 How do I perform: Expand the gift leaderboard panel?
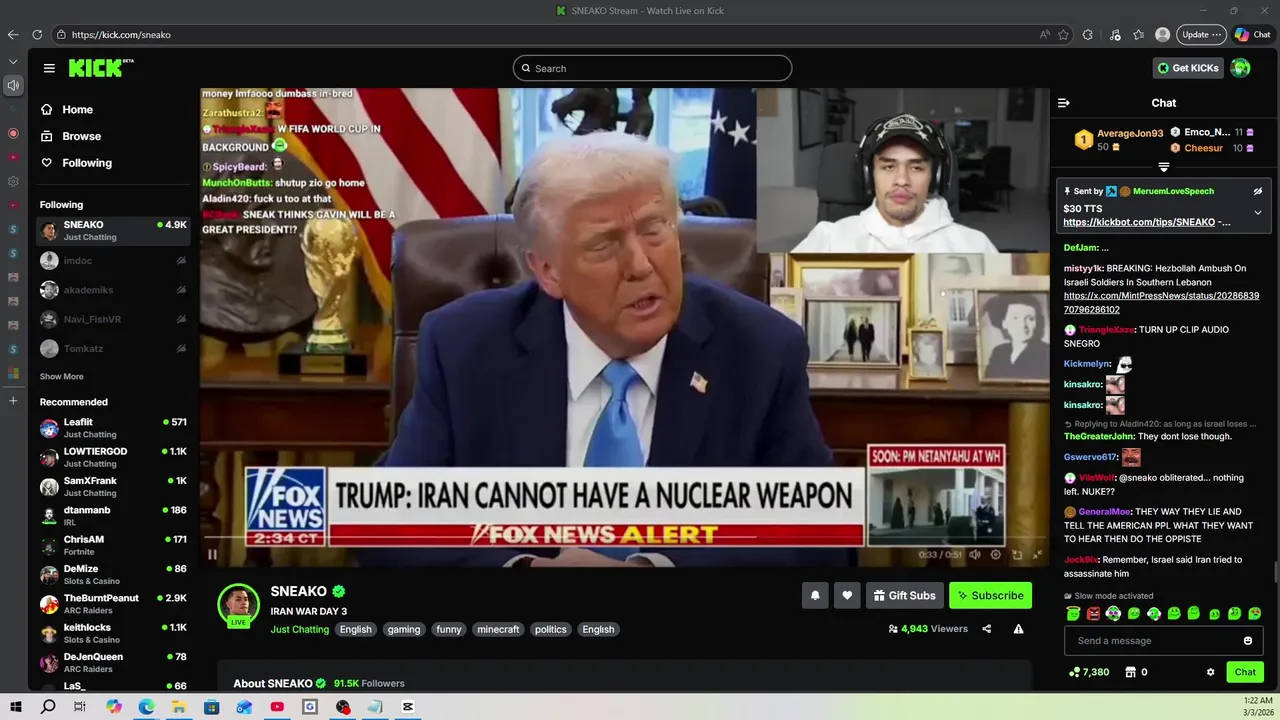(1164, 167)
